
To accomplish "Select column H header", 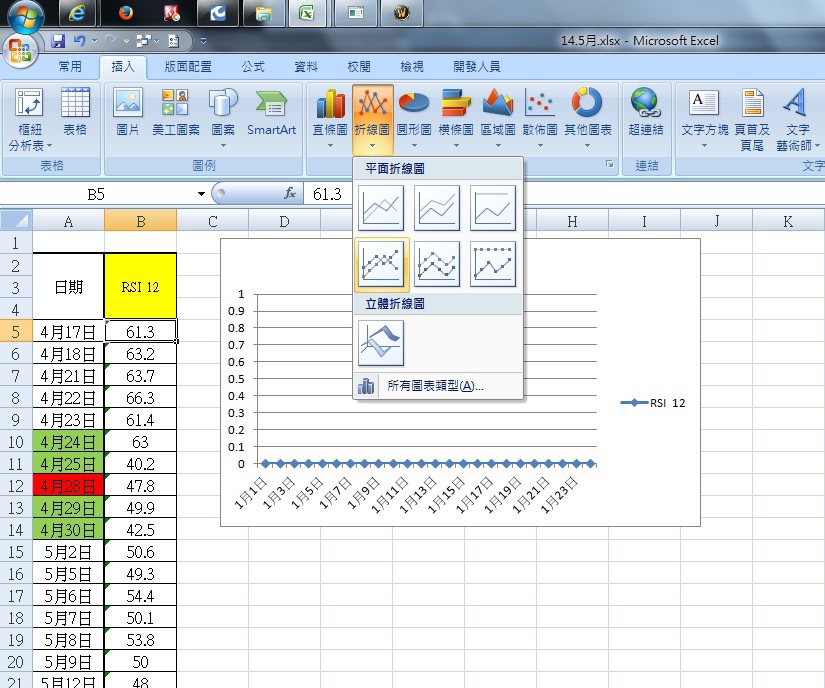I will (572, 221).
